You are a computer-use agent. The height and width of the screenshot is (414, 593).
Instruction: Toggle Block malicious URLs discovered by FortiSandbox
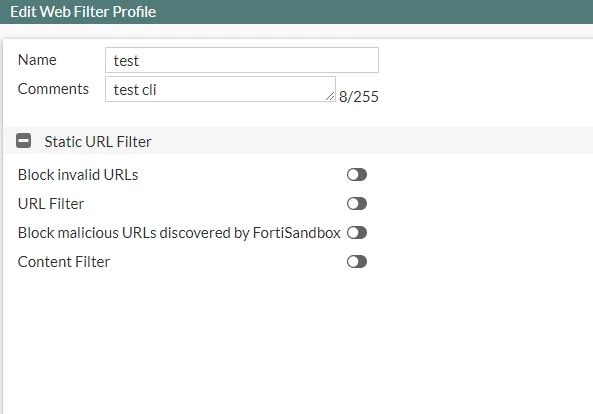pos(357,233)
